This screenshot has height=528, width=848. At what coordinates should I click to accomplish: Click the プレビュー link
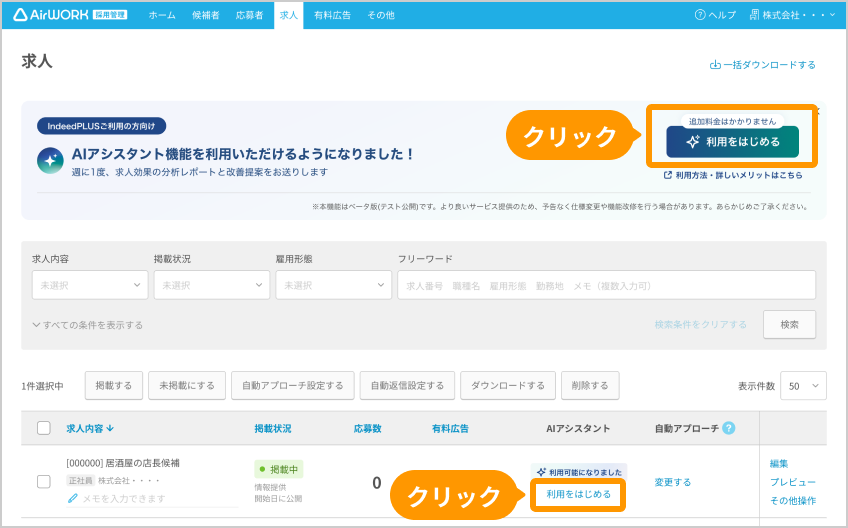[793, 482]
